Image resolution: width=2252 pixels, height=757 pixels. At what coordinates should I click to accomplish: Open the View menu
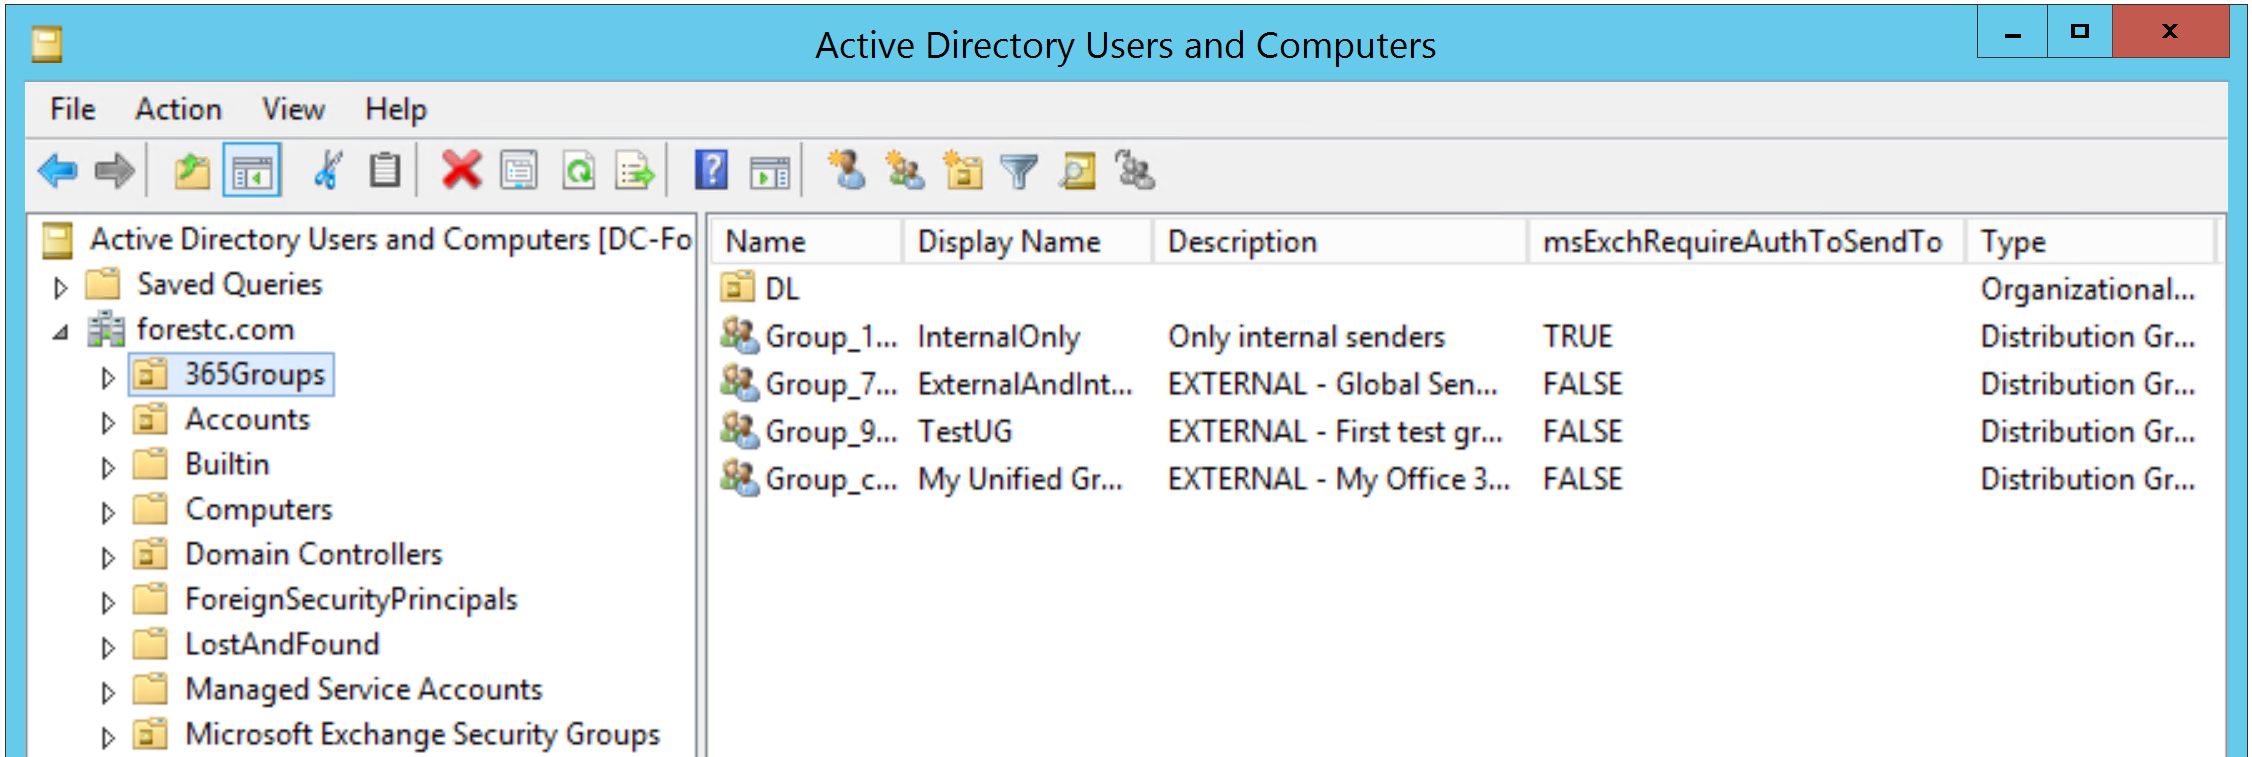click(x=293, y=109)
